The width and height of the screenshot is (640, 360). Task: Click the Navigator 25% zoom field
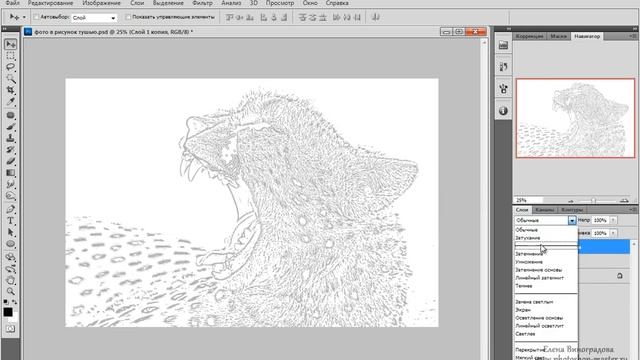point(528,200)
